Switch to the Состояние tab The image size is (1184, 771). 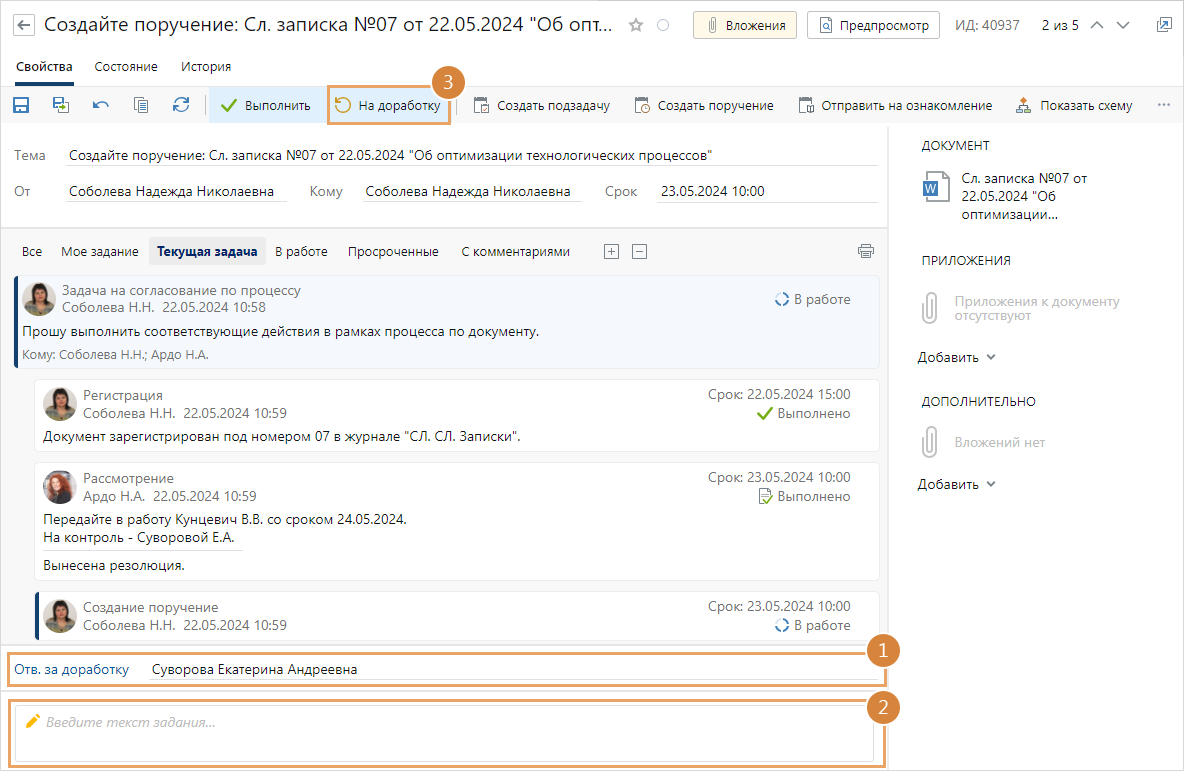126,67
